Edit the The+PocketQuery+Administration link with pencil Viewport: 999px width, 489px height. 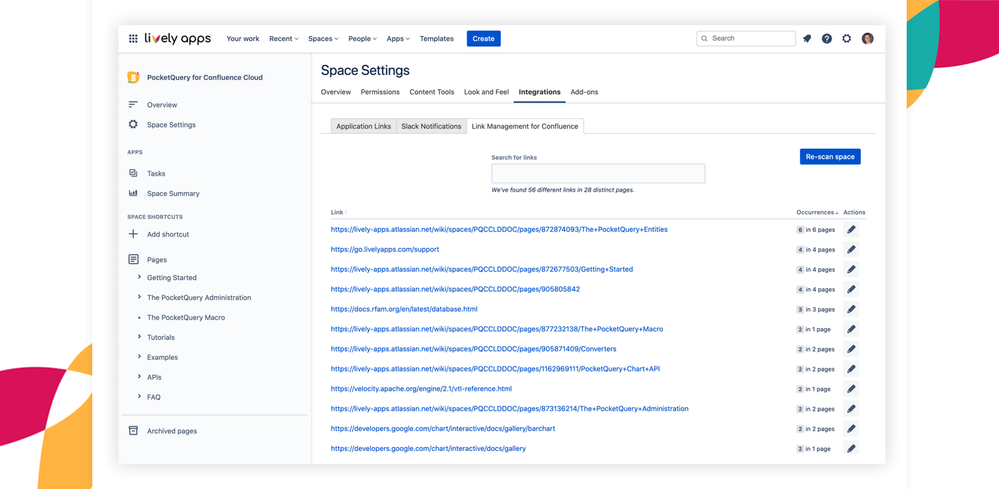click(851, 409)
